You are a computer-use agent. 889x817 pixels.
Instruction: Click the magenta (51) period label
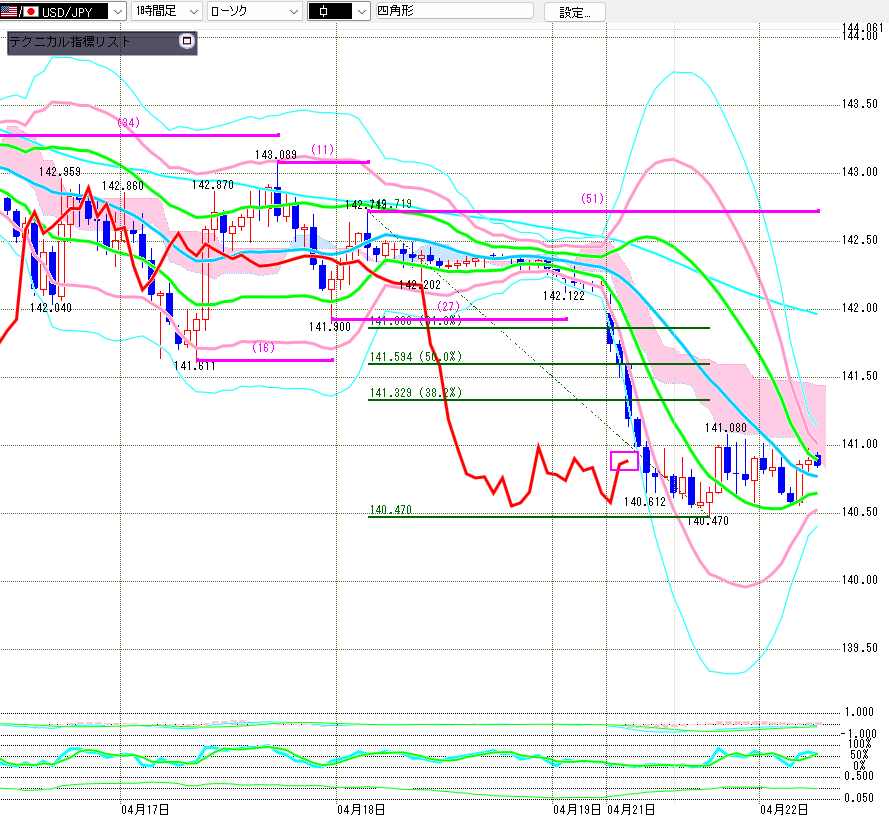click(592, 198)
